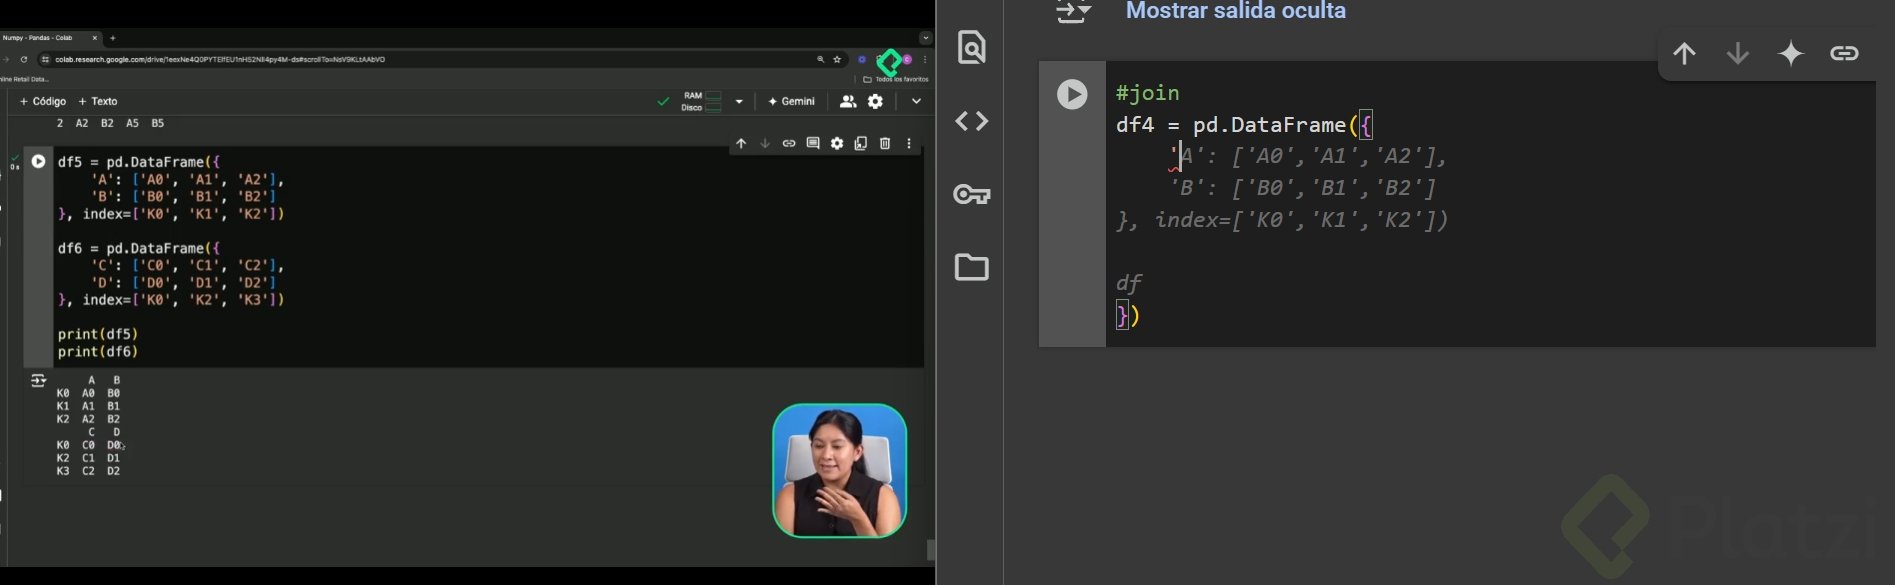Add a comment to the df5 cell
This screenshot has height=585, width=1895.
coord(813,144)
